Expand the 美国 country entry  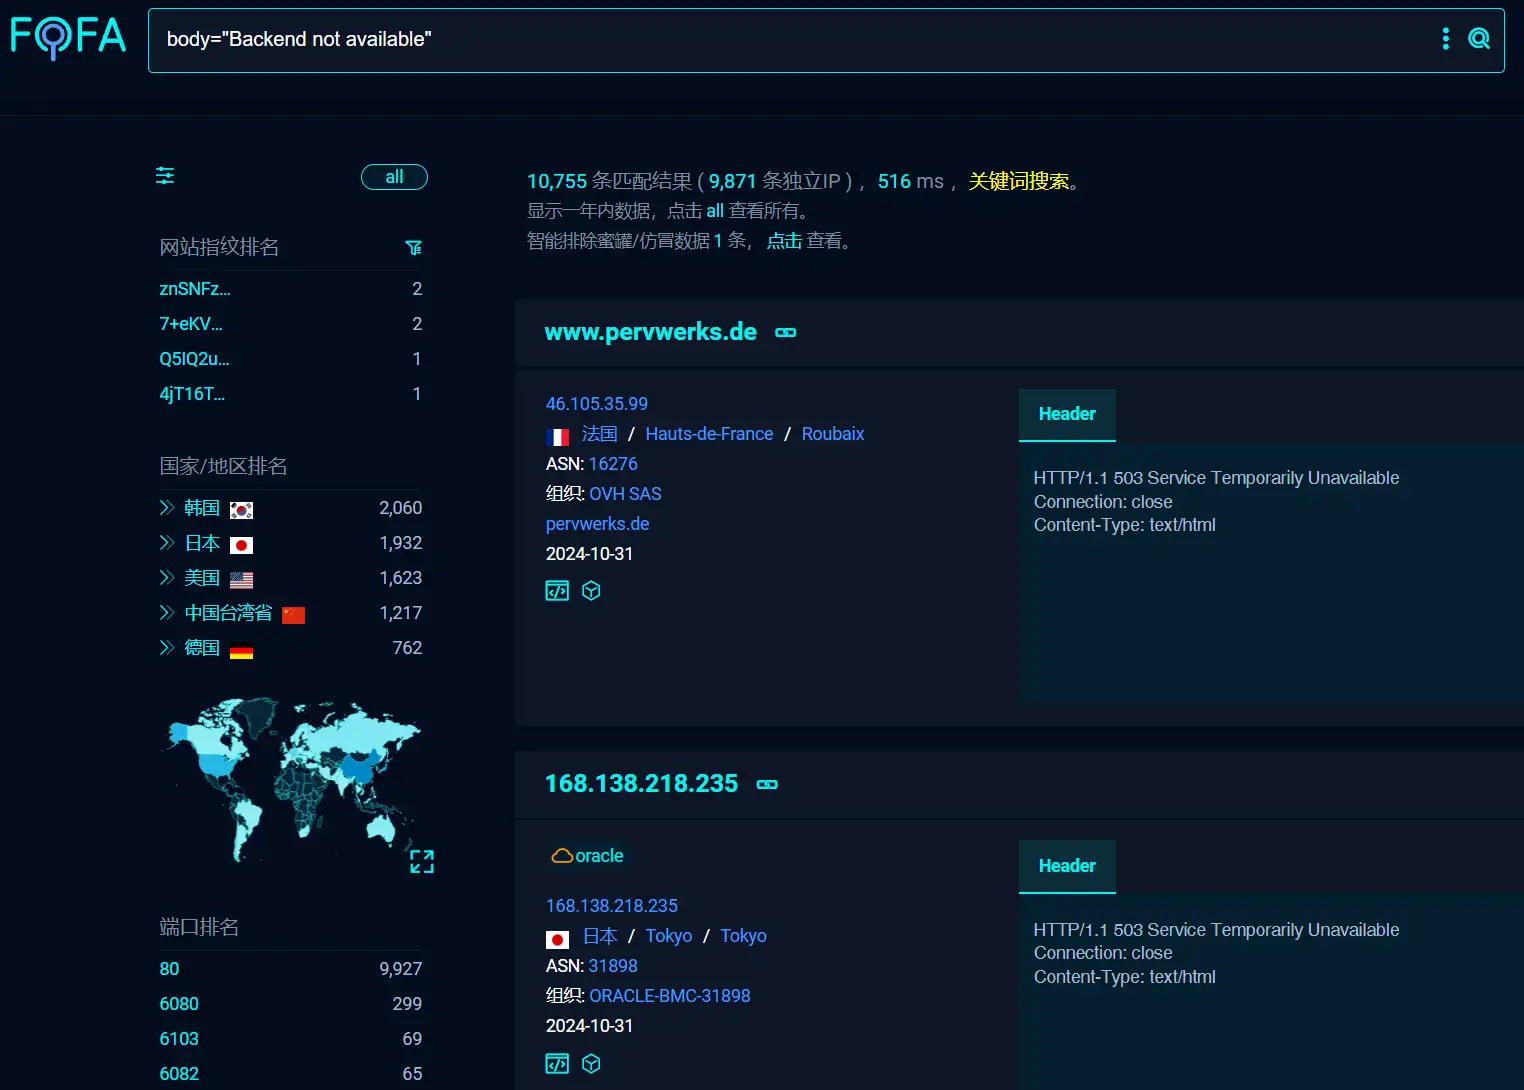point(166,578)
